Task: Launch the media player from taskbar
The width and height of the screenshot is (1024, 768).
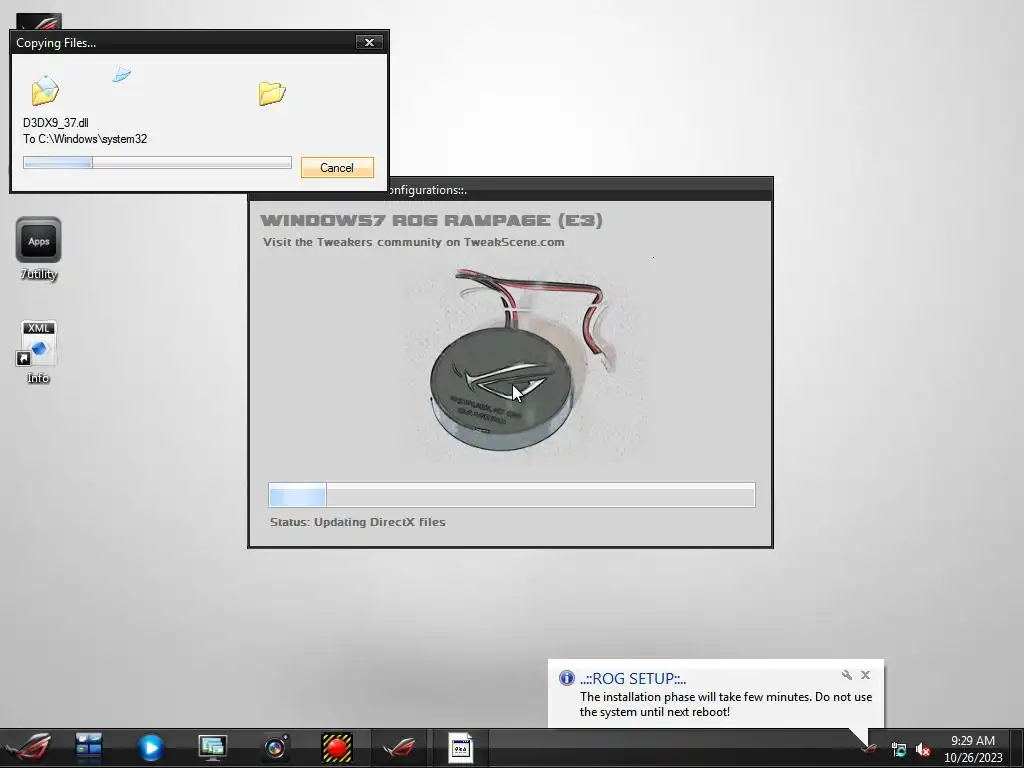Action: 150,747
